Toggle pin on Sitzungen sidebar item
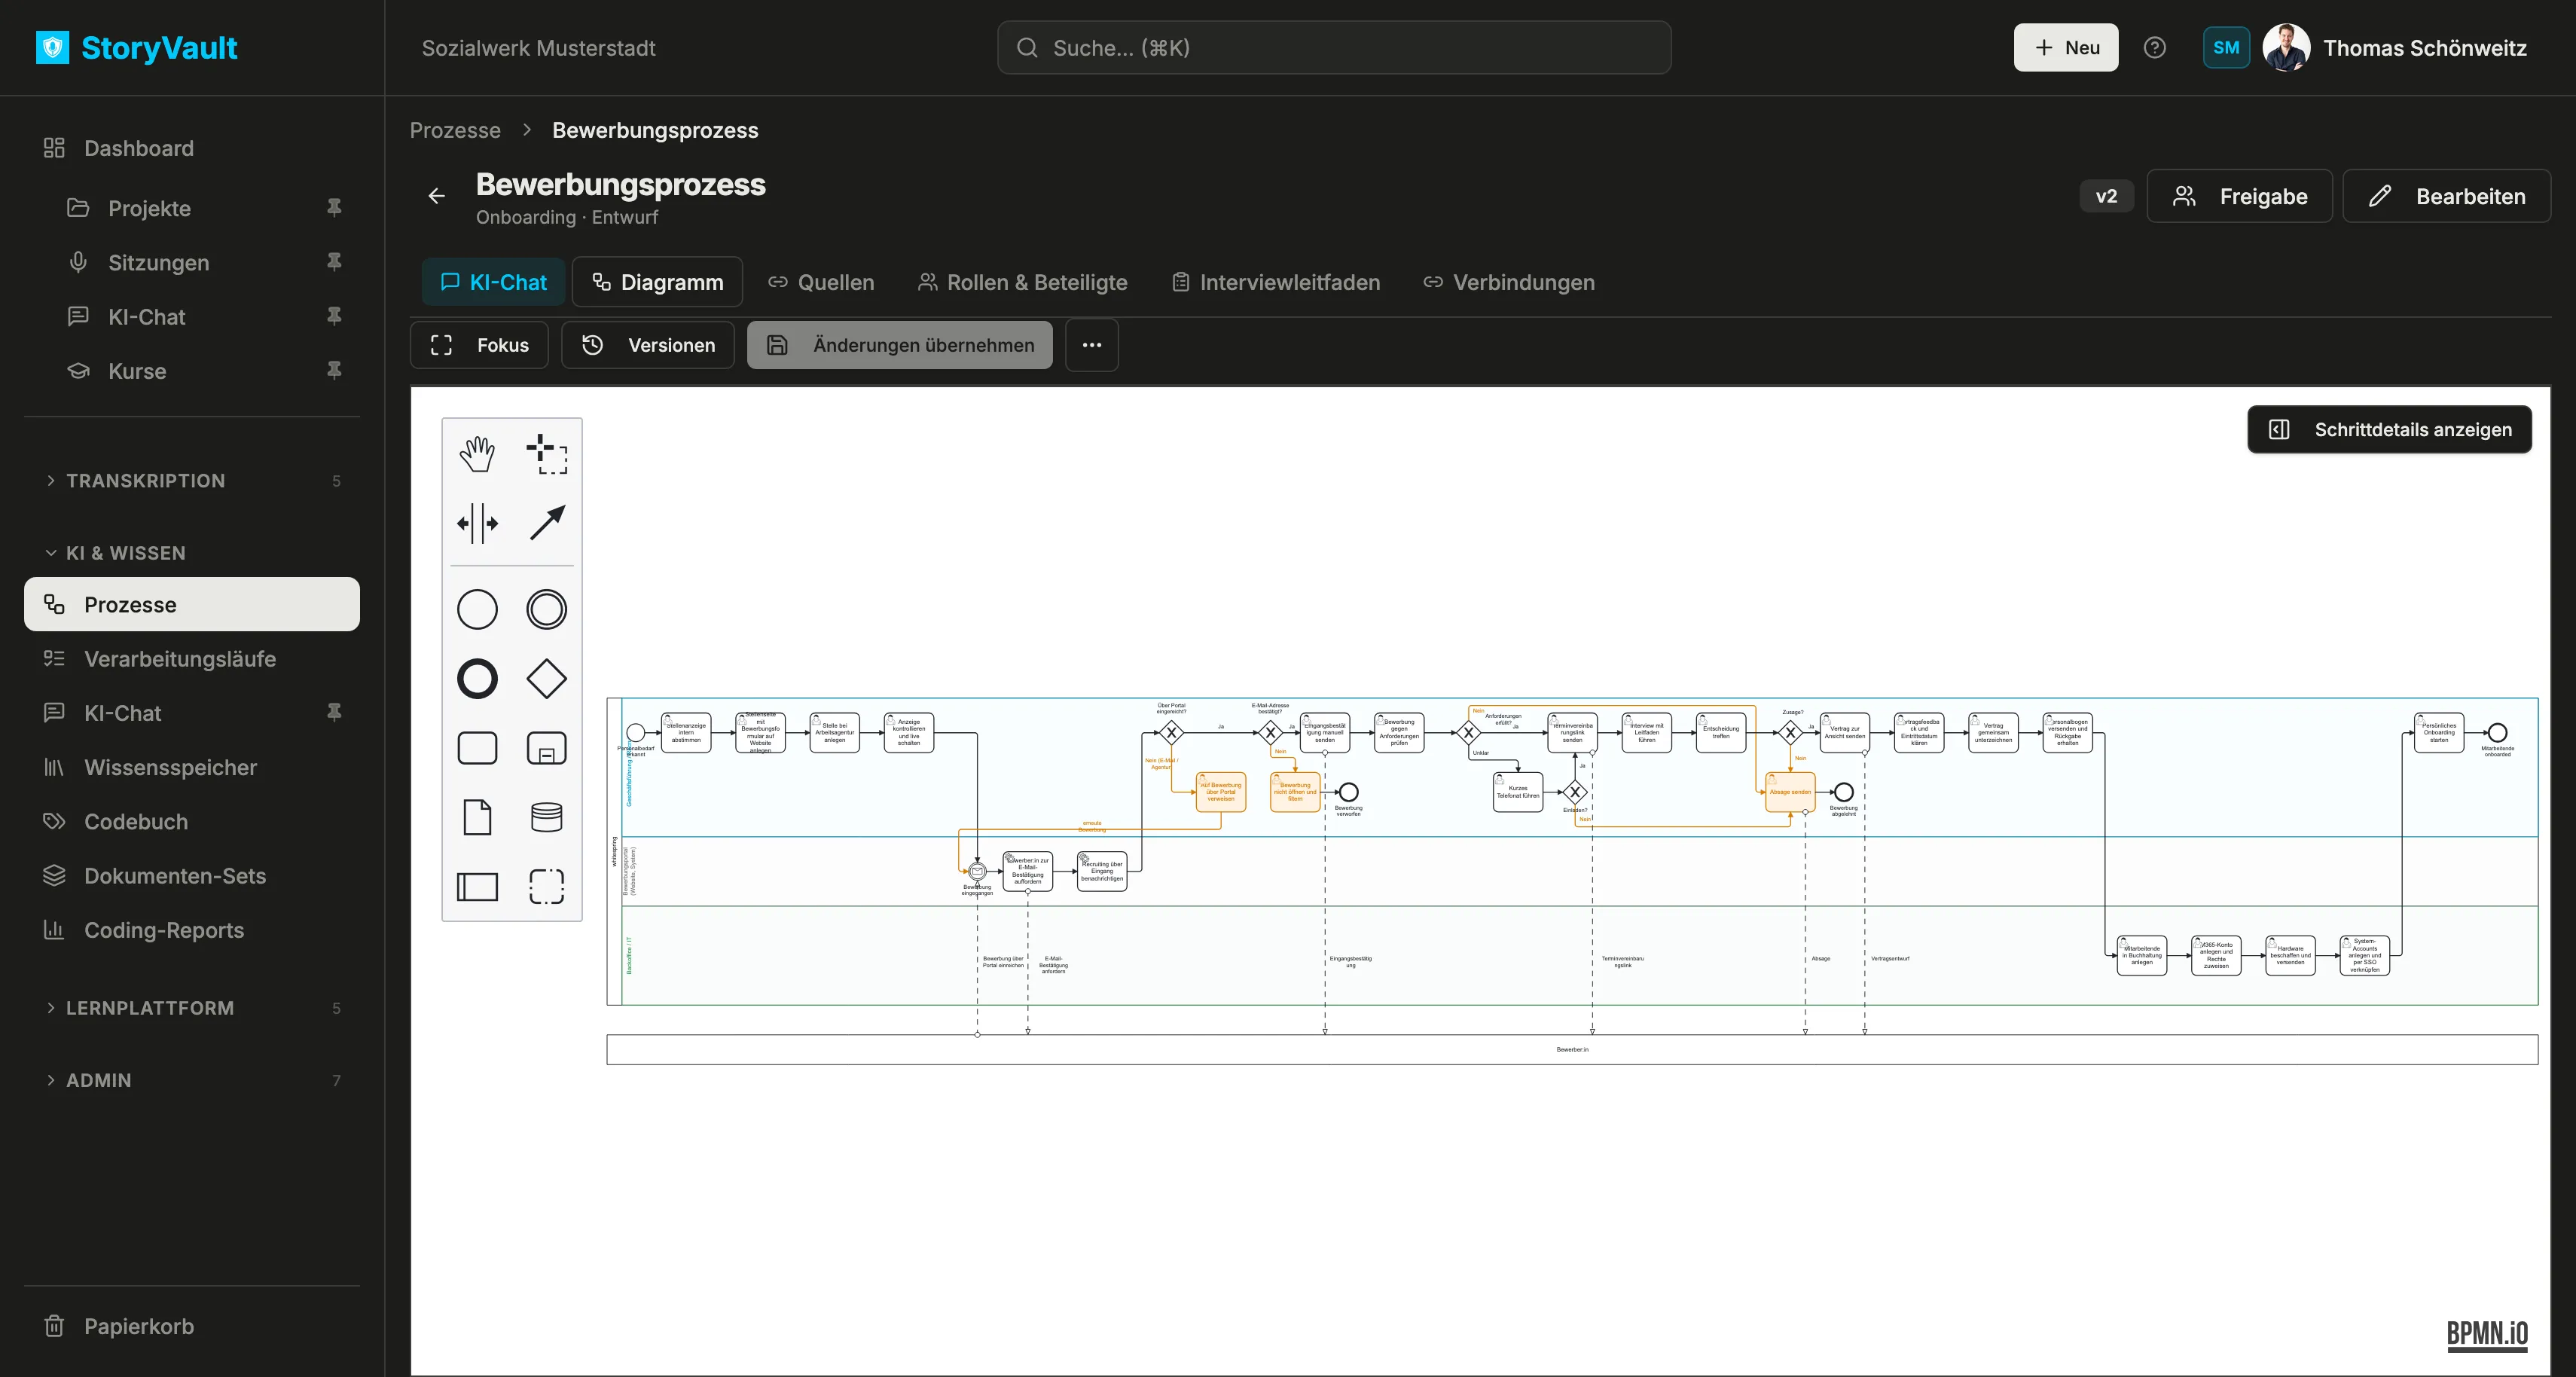The height and width of the screenshot is (1377, 2576). tap(334, 262)
